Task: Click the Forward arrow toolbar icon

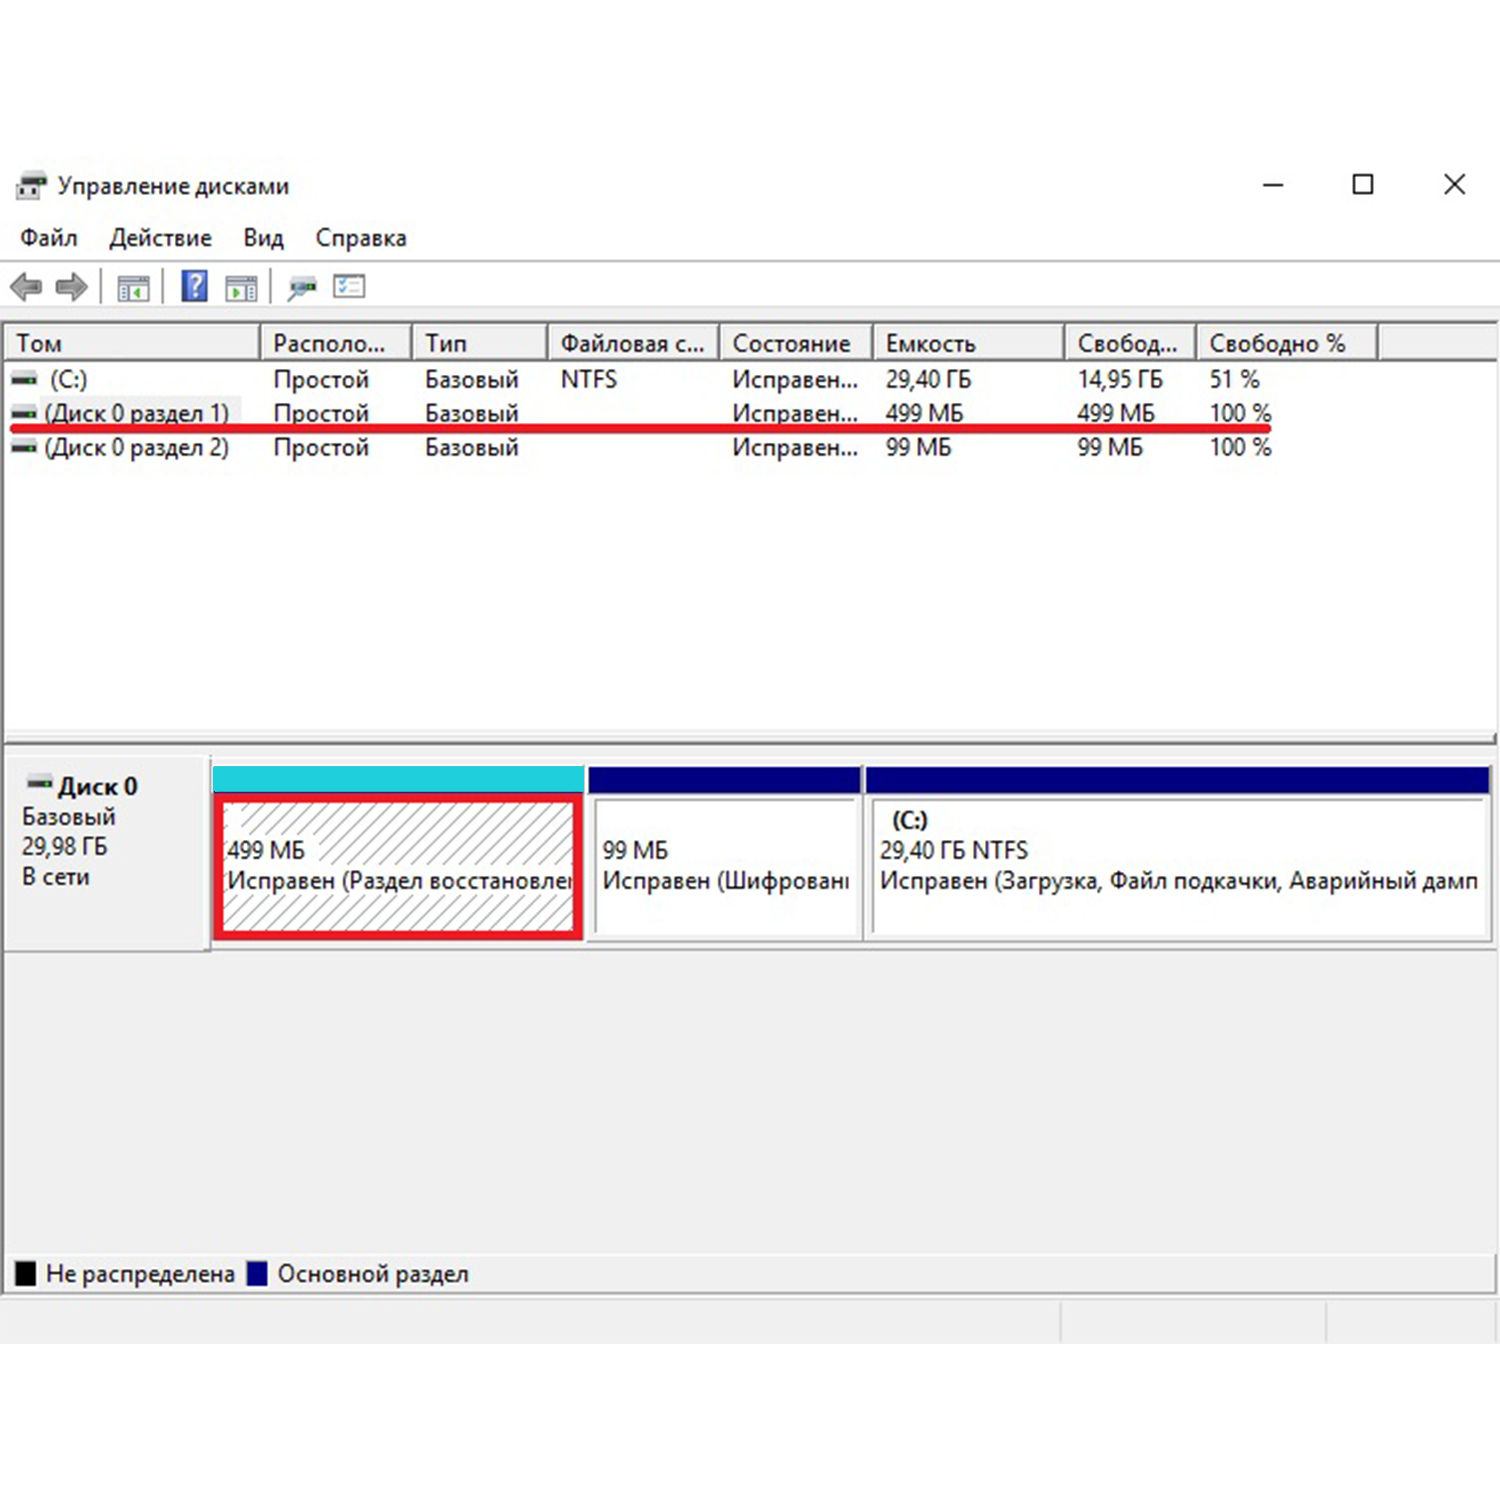Action: (72, 288)
